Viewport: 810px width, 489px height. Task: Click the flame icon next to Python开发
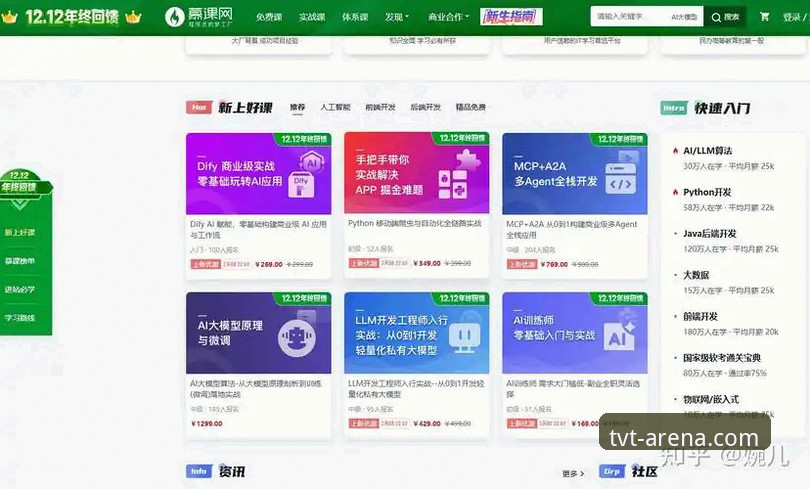coord(675,192)
